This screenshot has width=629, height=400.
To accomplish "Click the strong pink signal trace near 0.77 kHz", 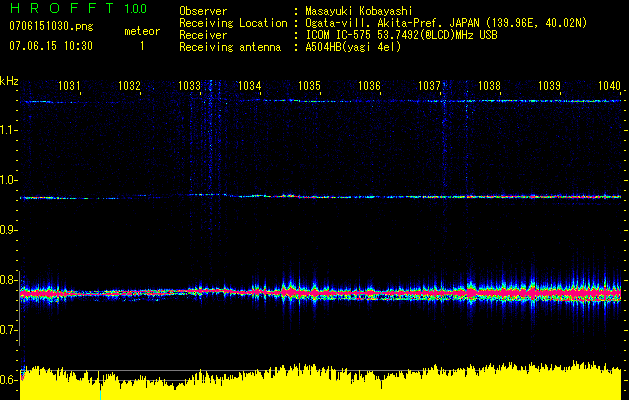I will tap(321, 294).
